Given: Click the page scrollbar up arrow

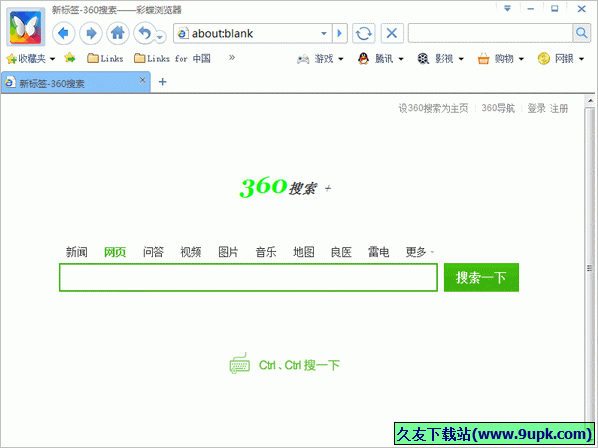Looking at the screenshot, I should pyautogui.click(x=590, y=101).
